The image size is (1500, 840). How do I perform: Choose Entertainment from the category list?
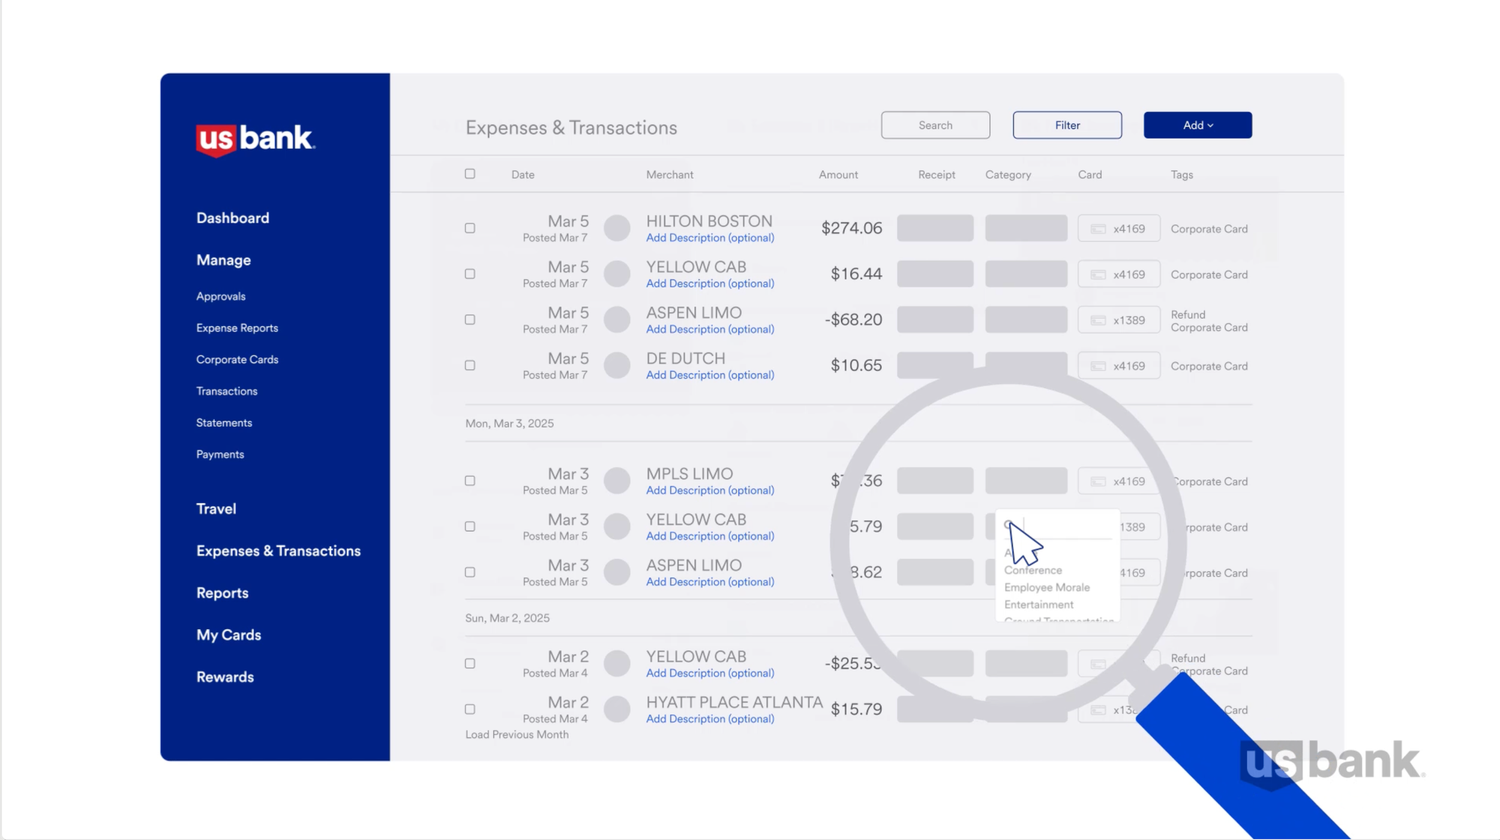(1039, 605)
